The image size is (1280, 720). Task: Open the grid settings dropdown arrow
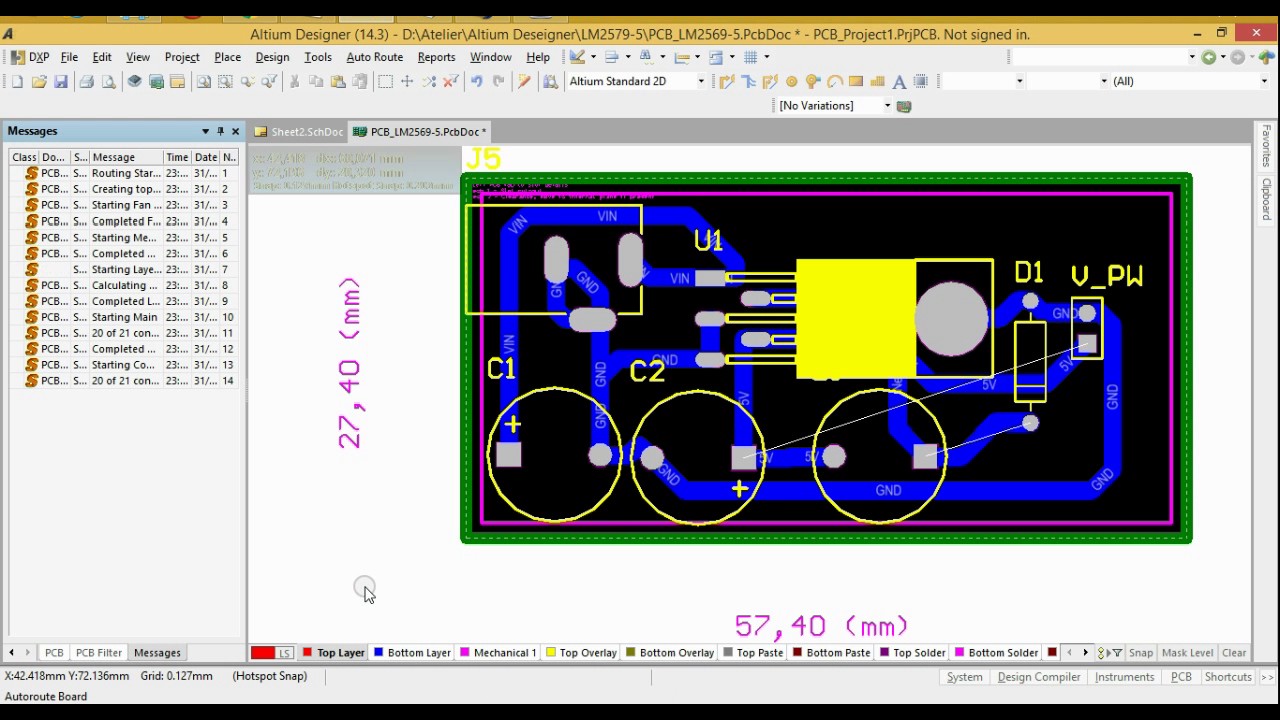(x=767, y=57)
